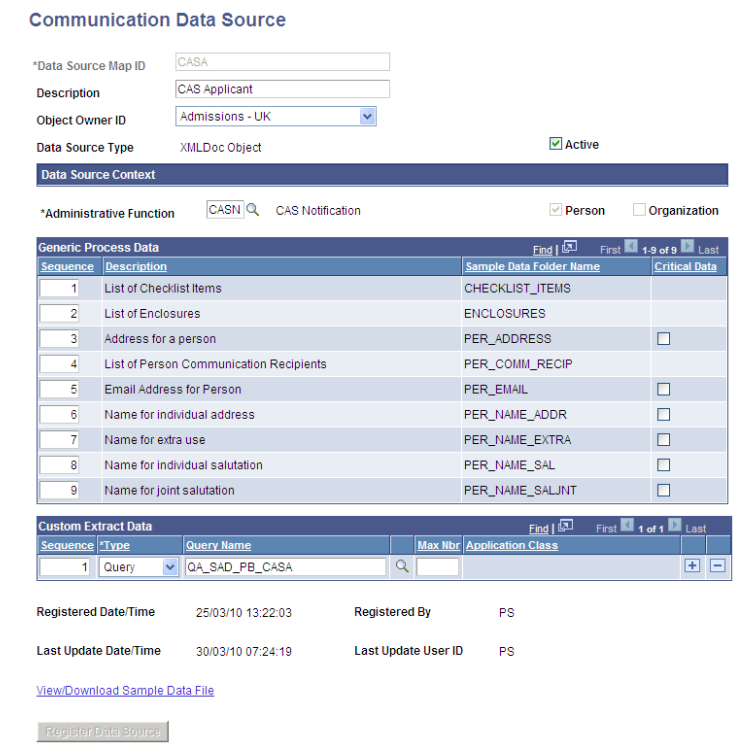Image resolution: width=742 pixels, height=745 pixels.
Task: Select last update time 30/03/10 07:24:19
Action: (x=244, y=652)
